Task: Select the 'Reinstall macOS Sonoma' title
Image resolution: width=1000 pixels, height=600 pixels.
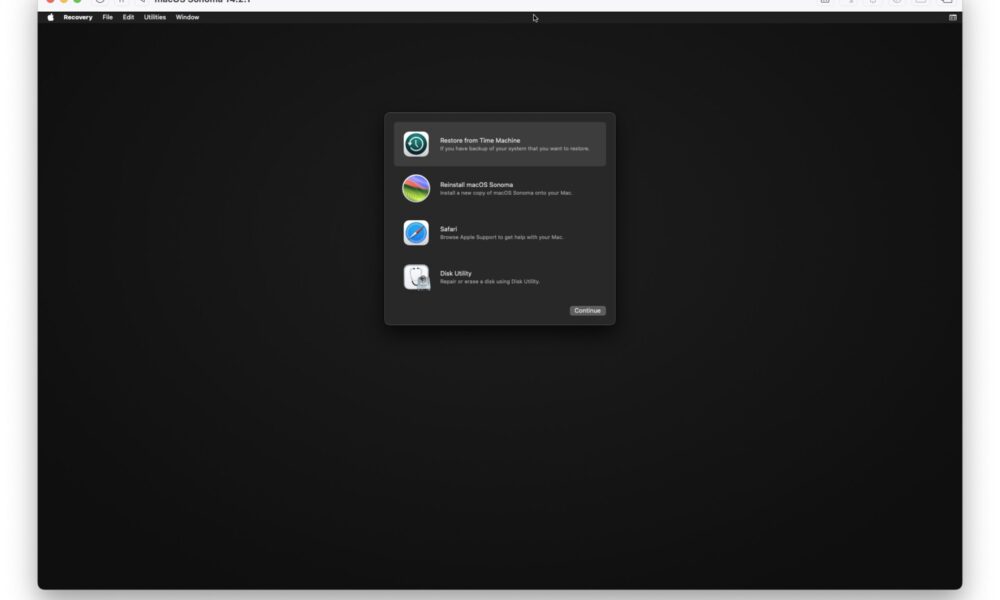Action: click(476, 184)
